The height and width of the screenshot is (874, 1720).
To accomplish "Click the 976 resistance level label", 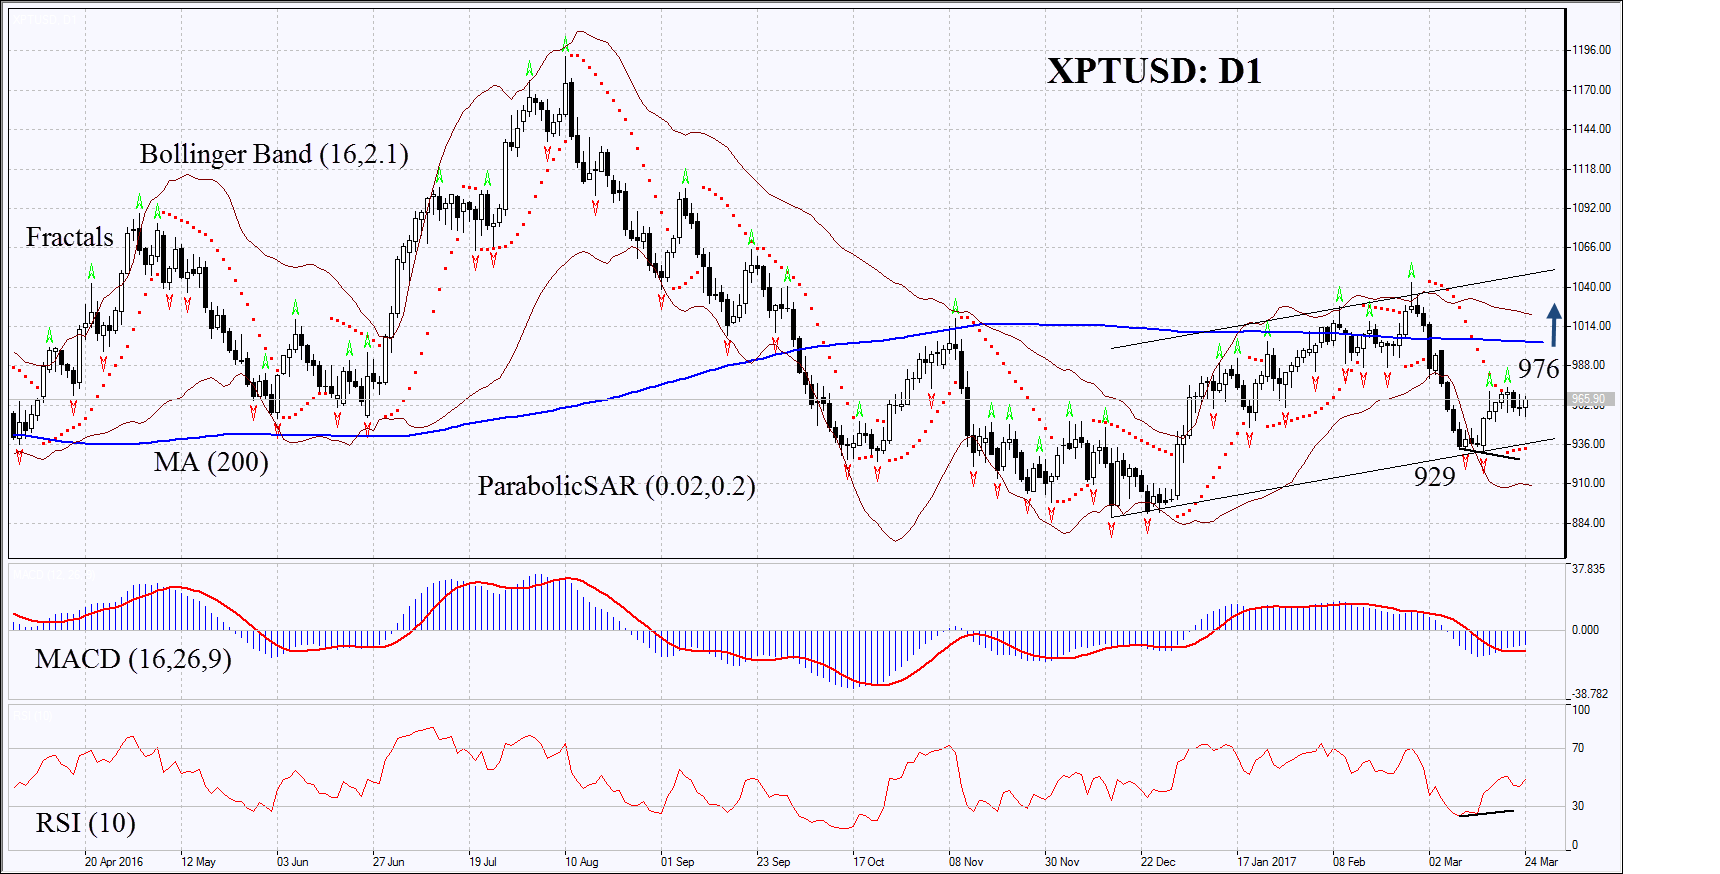I will [1538, 369].
